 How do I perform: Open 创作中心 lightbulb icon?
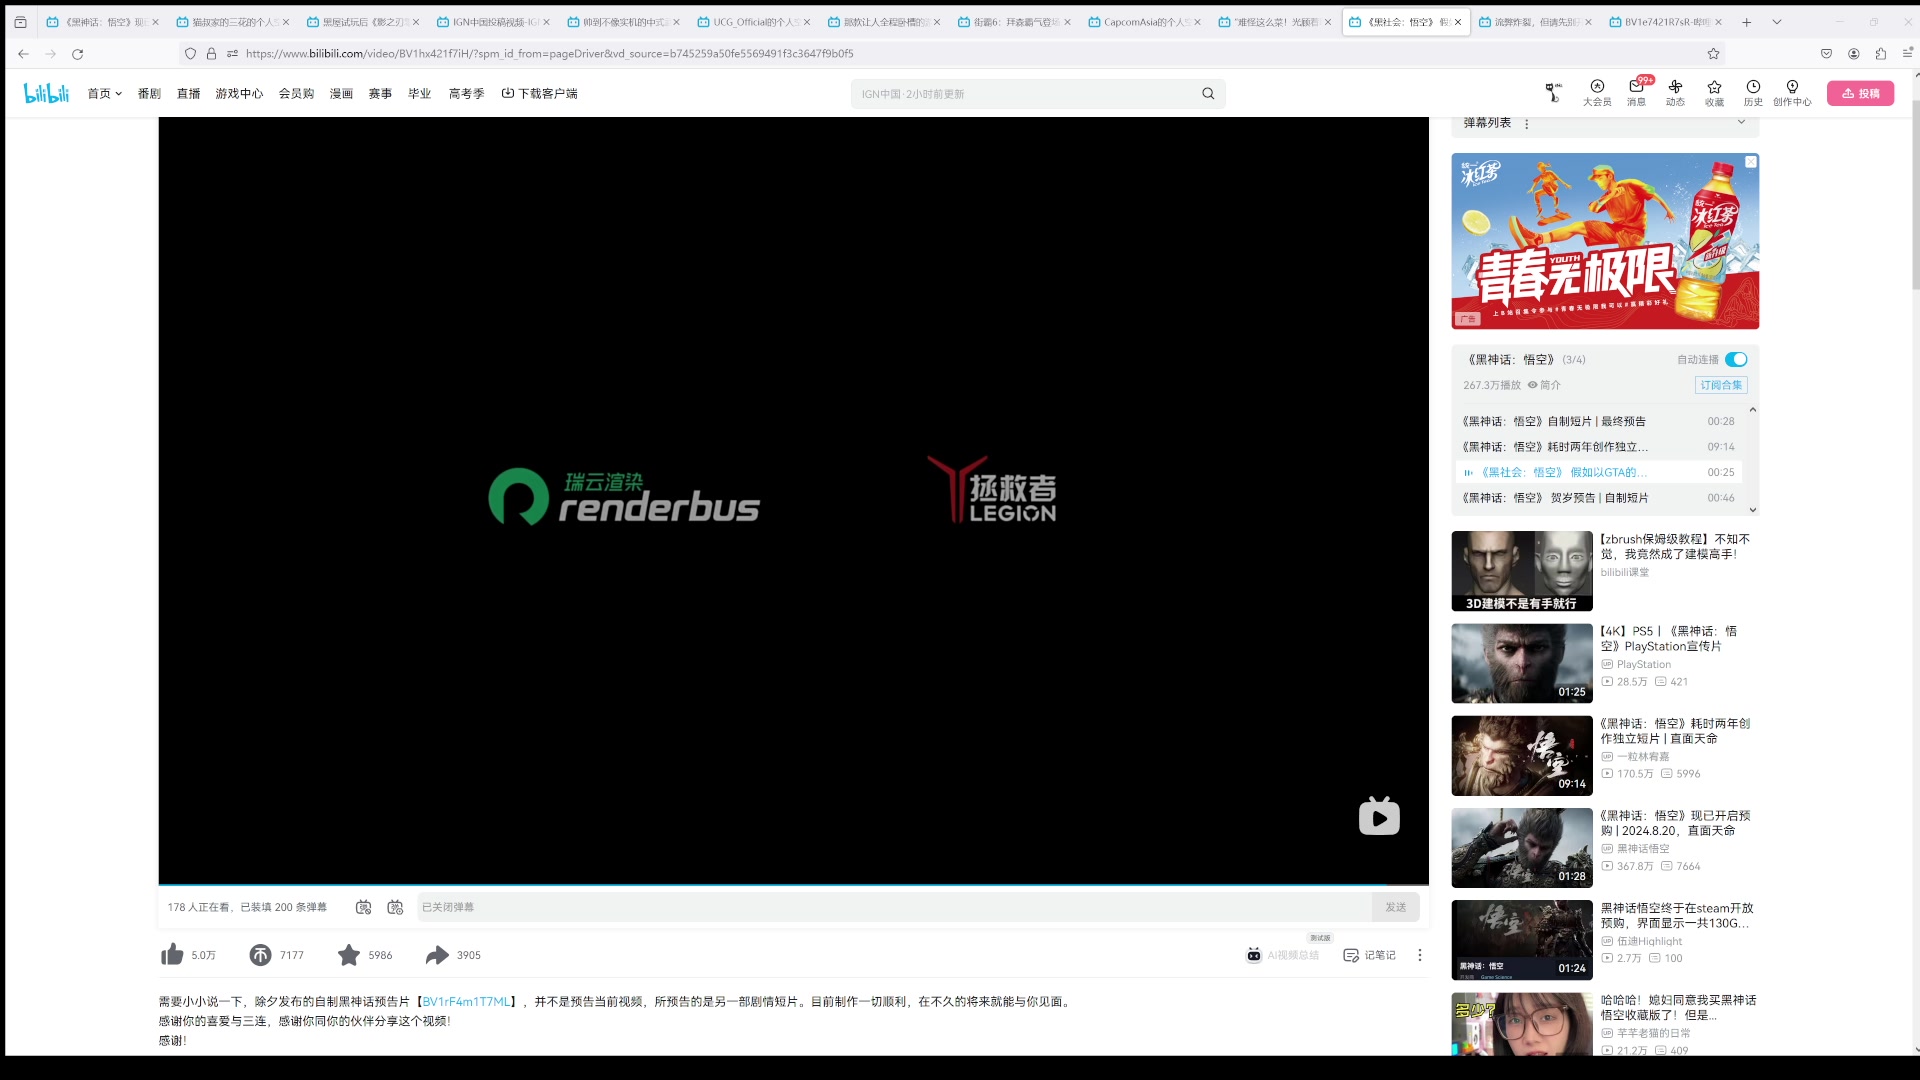pyautogui.click(x=1792, y=93)
